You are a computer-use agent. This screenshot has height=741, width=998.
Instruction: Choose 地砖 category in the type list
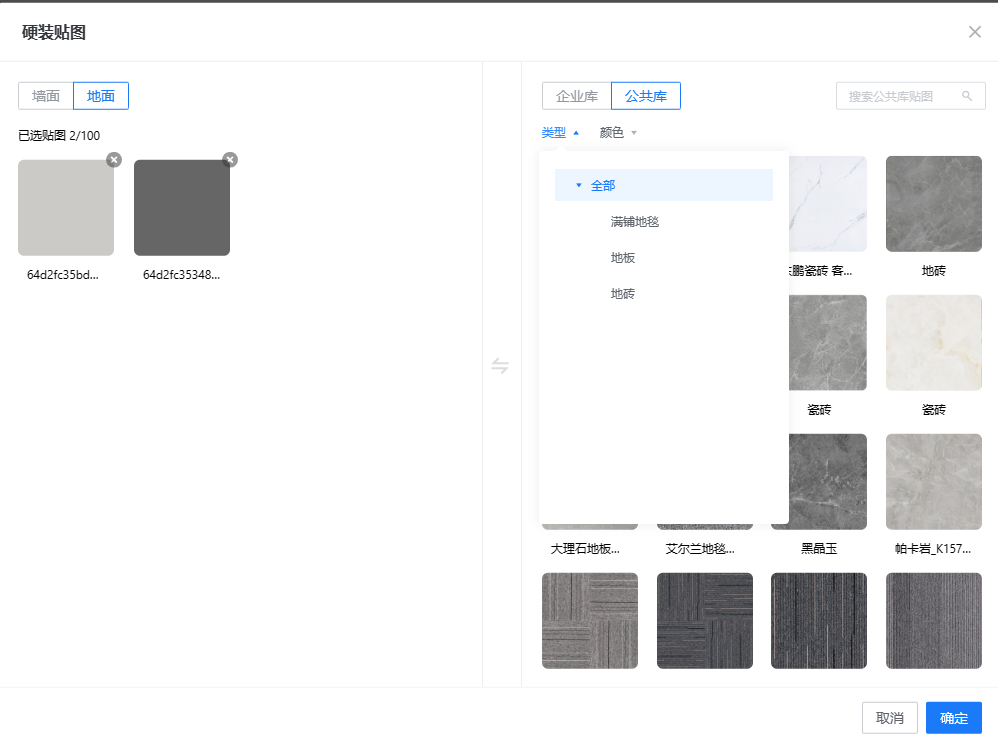click(x=623, y=294)
